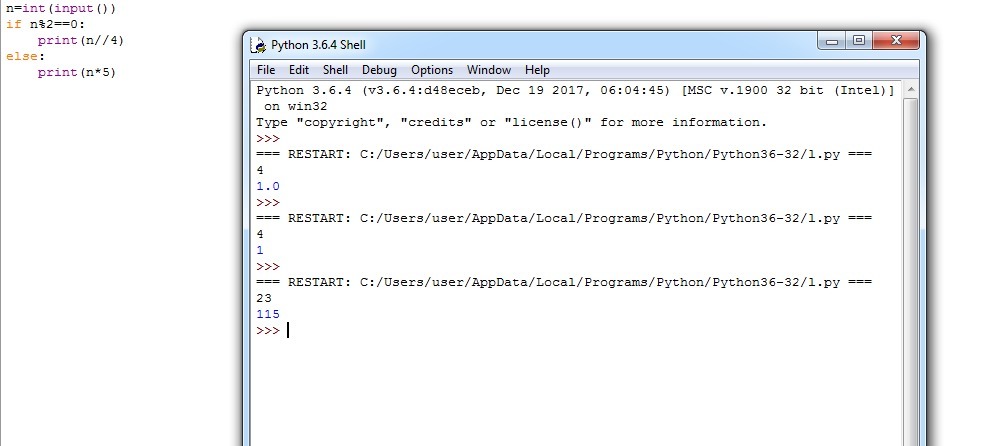Minimize the Python 3.6.4 Shell window

(832, 42)
